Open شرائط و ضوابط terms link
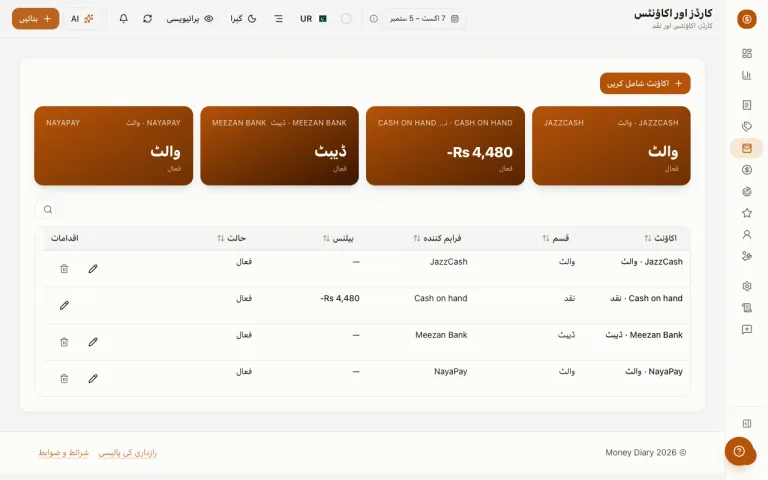Screen dimensions: 768x480 pos(63,453)
